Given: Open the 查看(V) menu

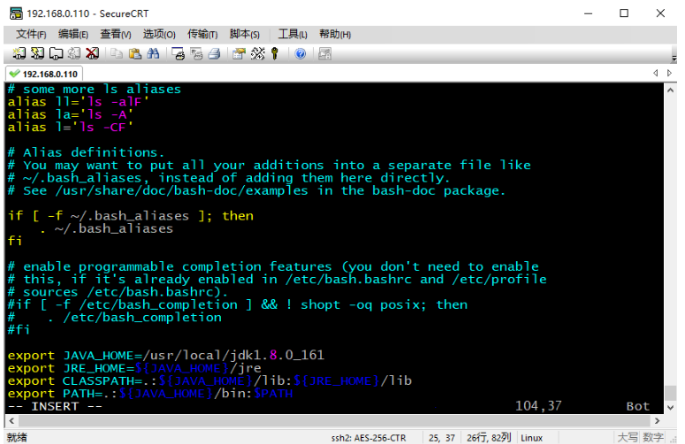Looking at the screenshot, I should pos(116,34).
